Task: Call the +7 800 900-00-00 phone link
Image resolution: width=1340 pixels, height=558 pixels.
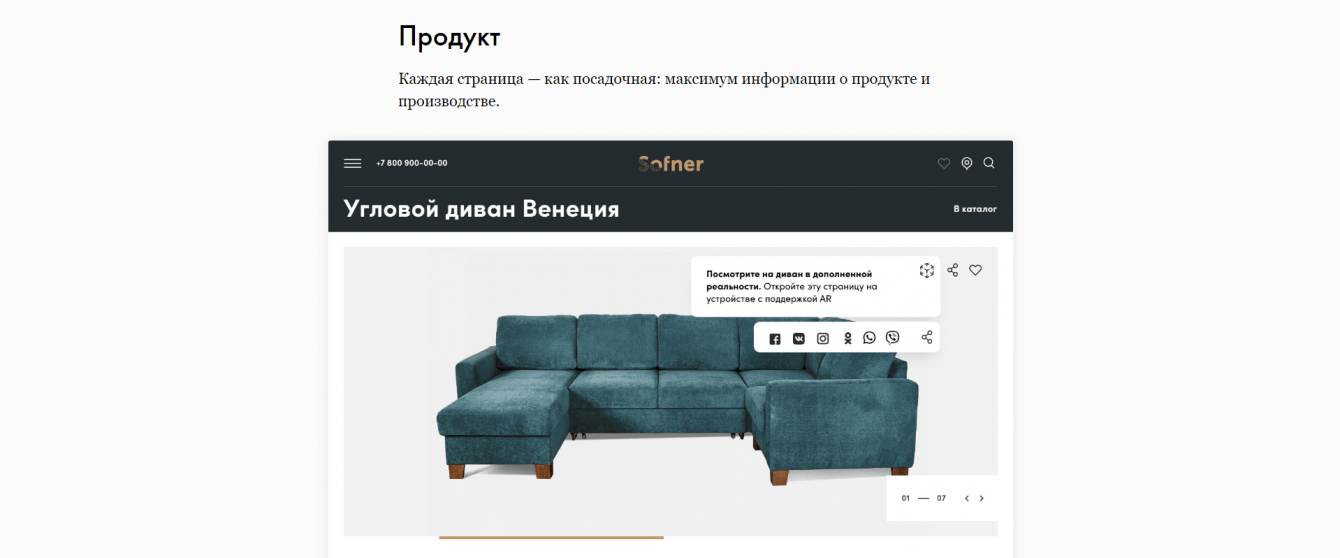Action: coord(412,163)
